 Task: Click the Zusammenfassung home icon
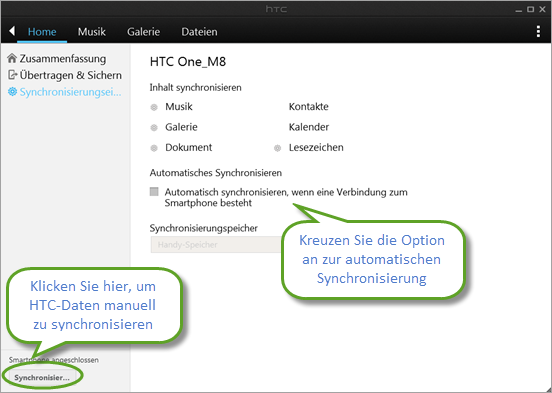[x=12, y=58]
